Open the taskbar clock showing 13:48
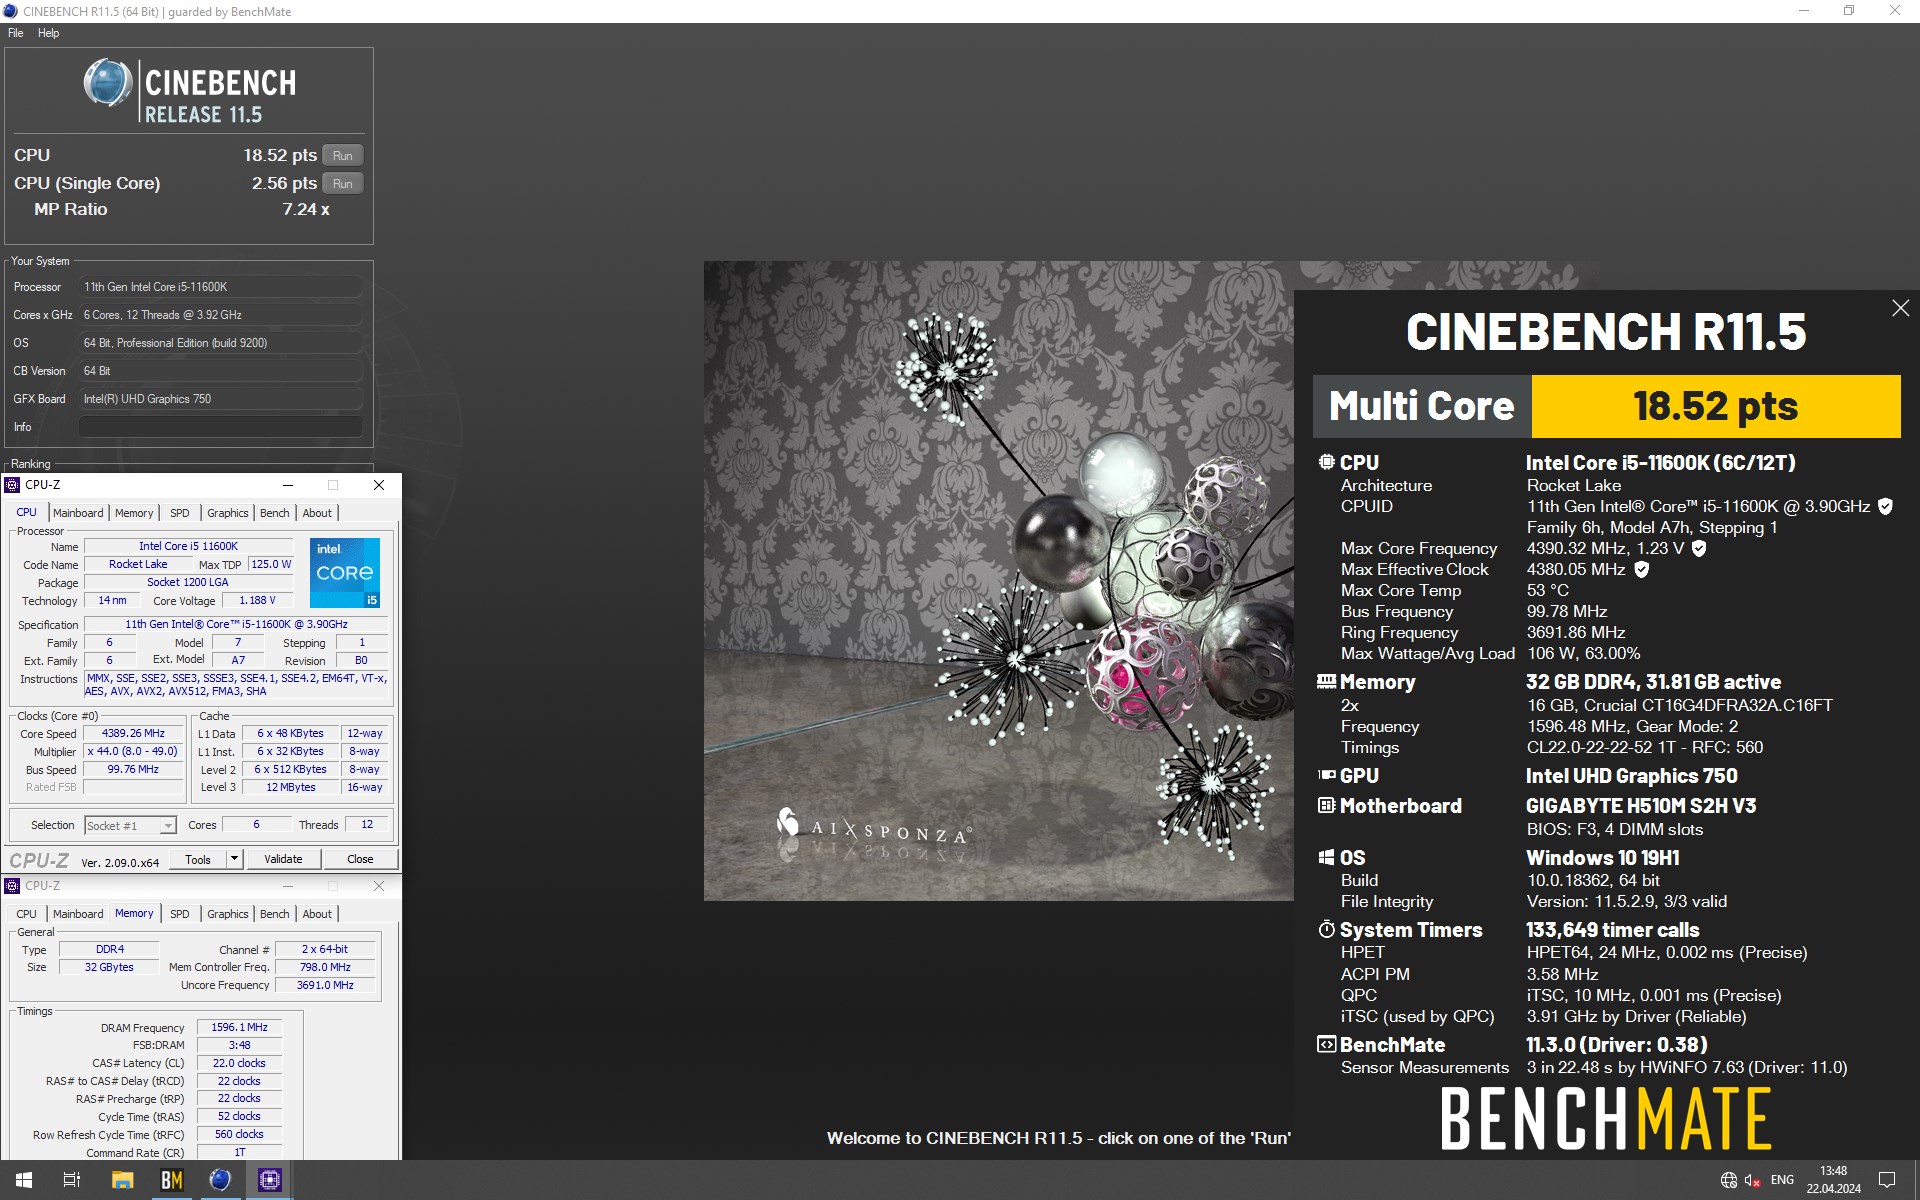 coord(1833,1180)
